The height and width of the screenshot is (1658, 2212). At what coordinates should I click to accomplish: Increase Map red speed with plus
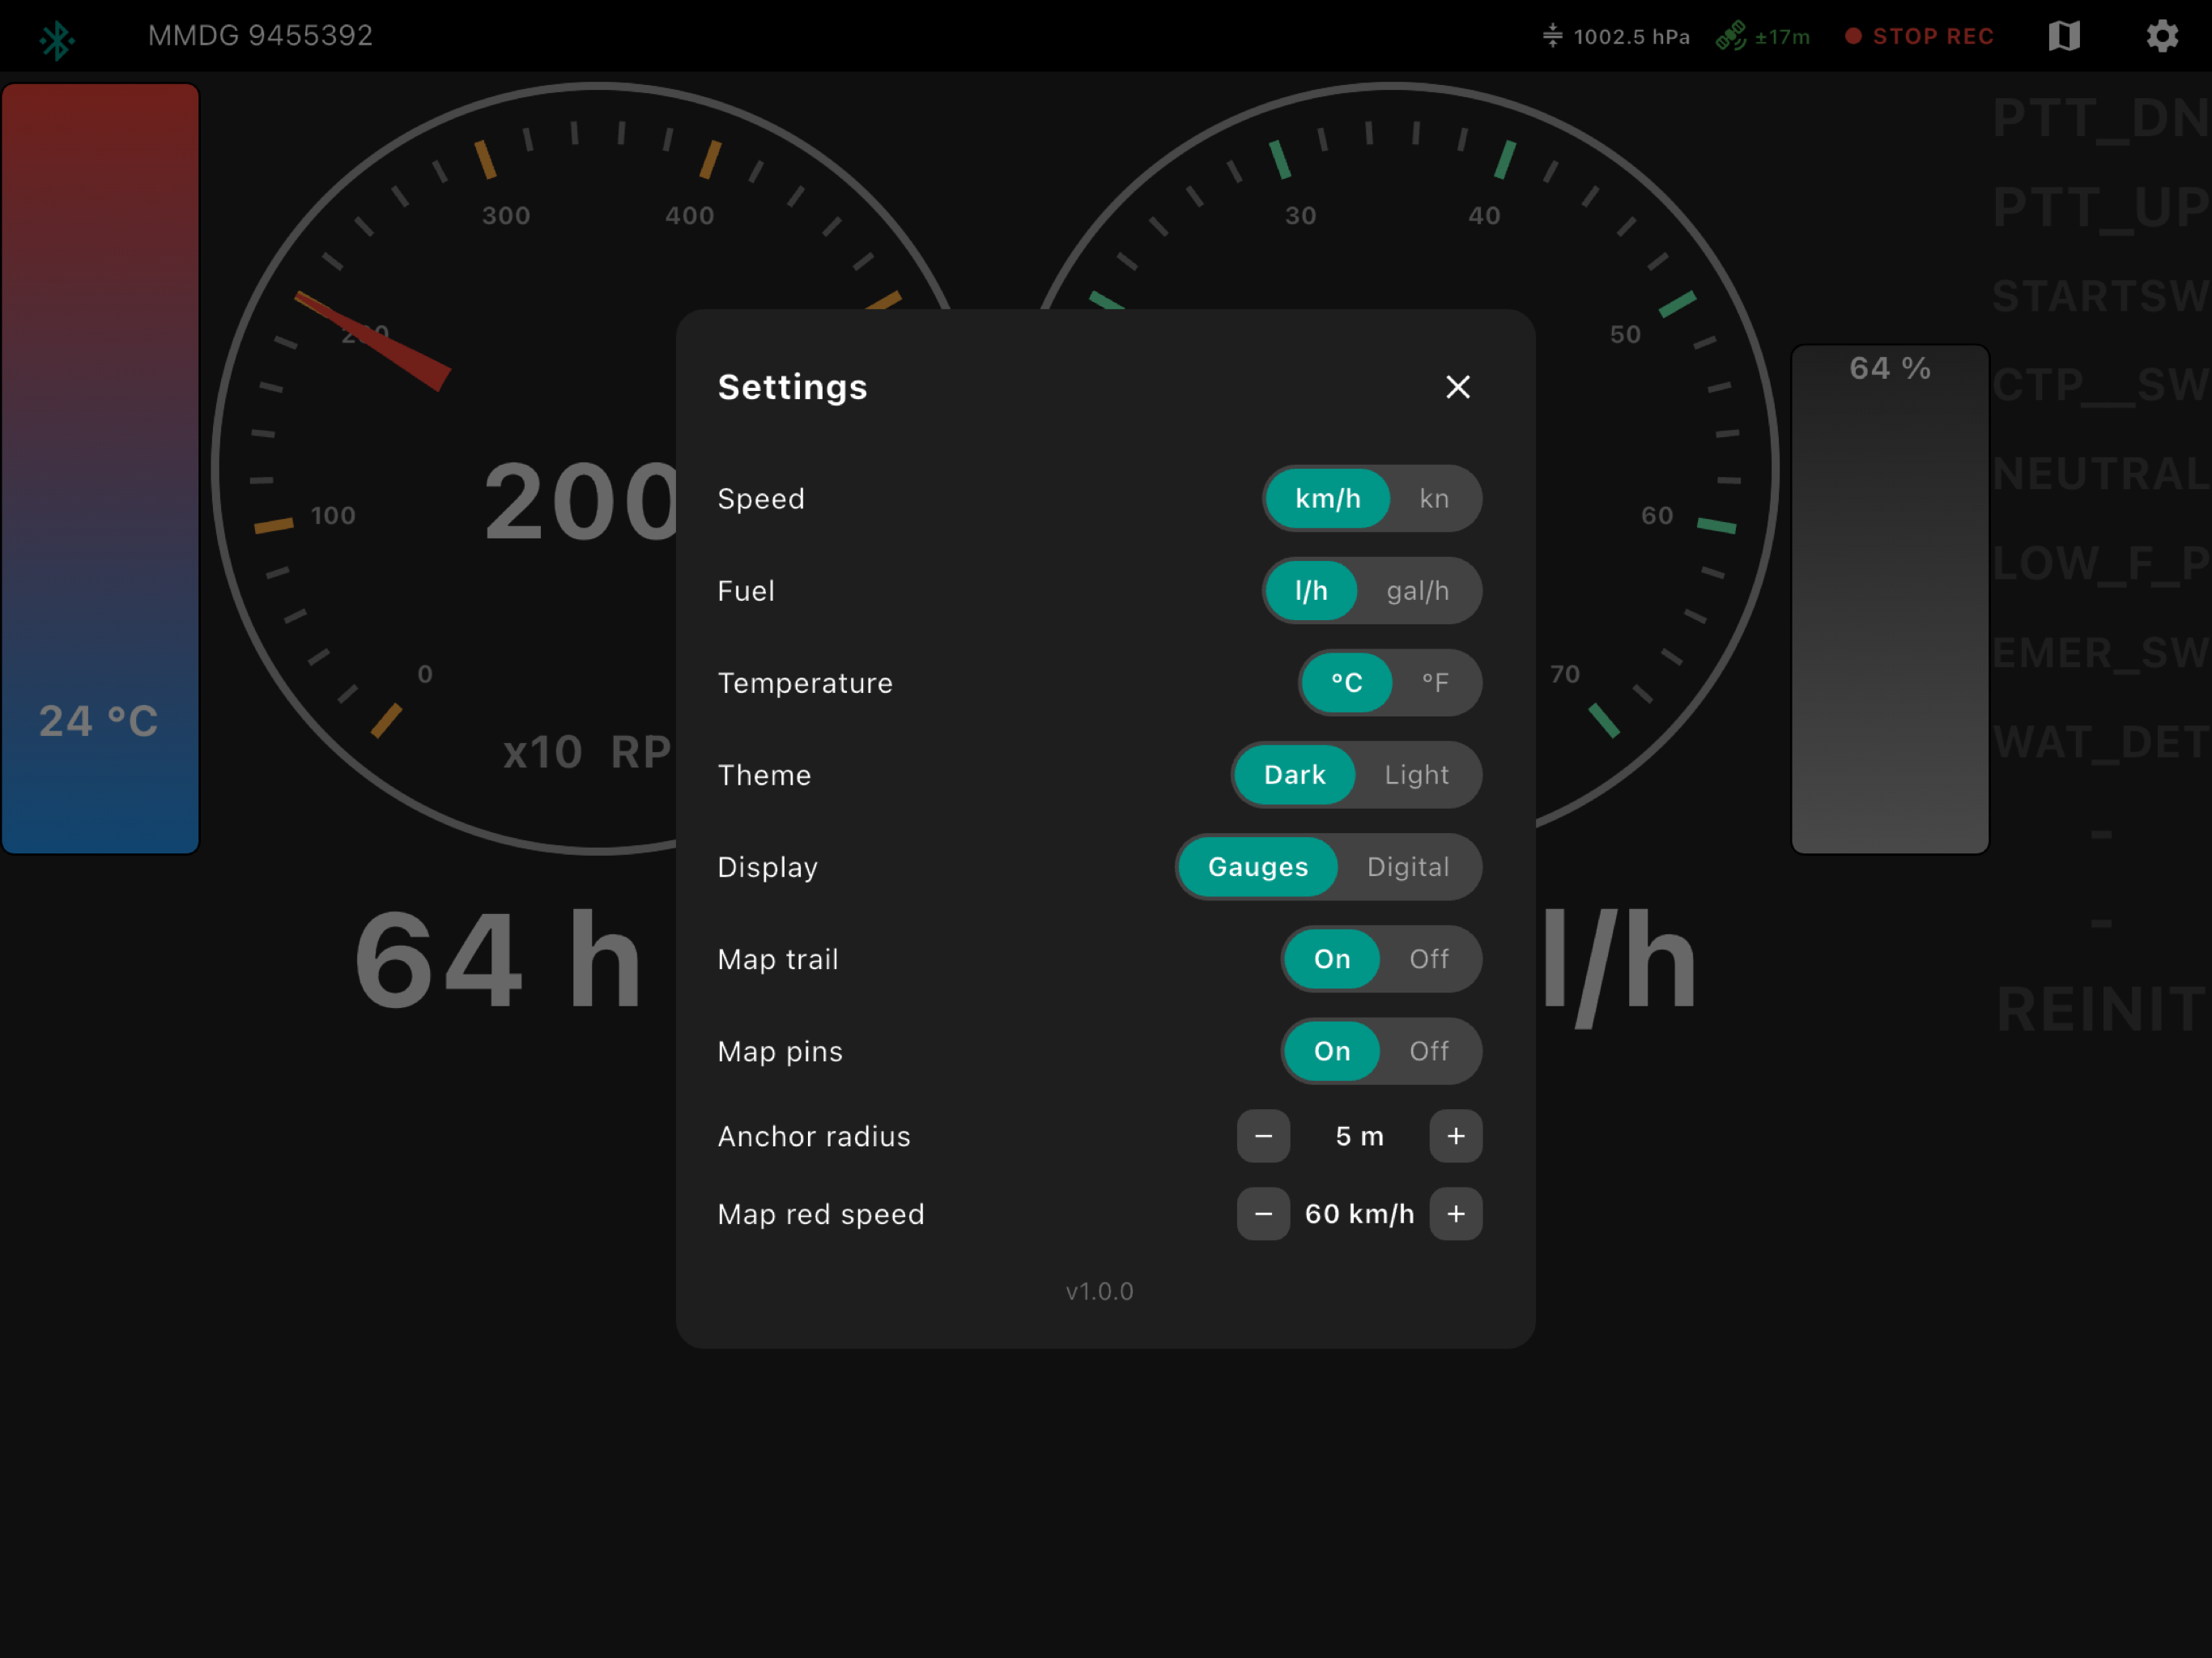point(1455,1214)
